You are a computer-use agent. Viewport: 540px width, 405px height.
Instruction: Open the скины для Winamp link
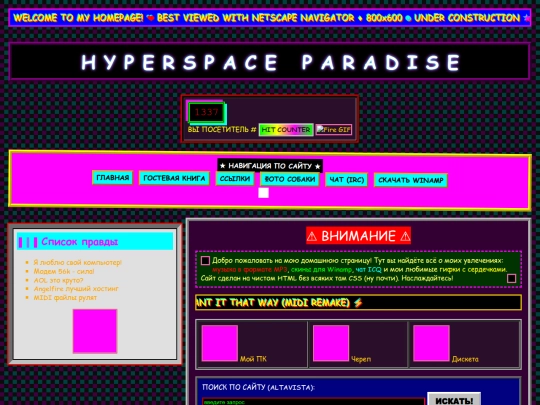coord(321,269)
